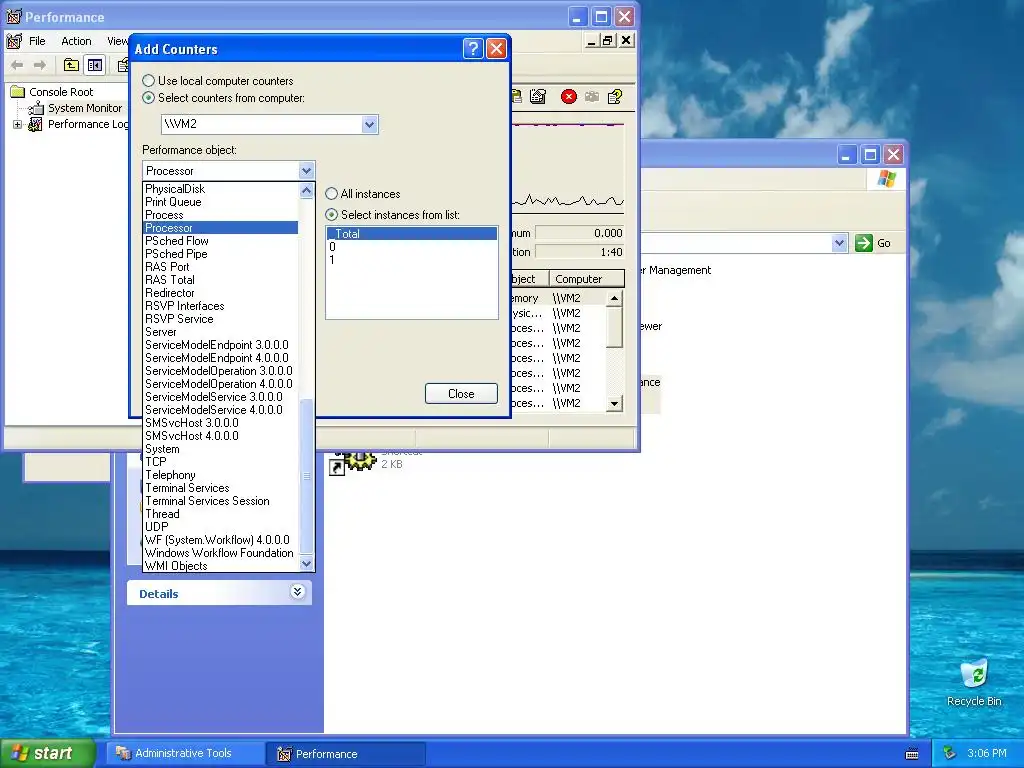Click the Update Data camera icon
The image size is (1024, 768).
(x=592, y=97)
